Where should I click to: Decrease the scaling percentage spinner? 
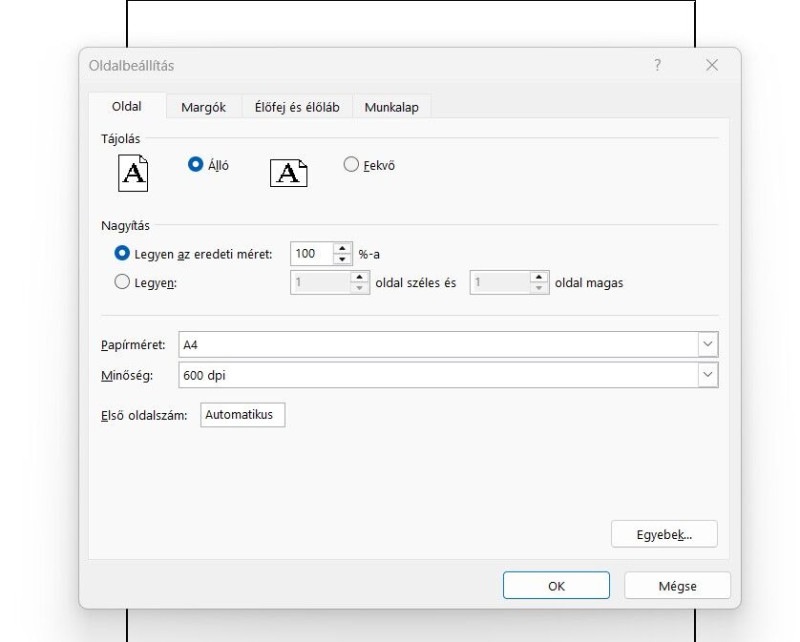click(342, 259)
